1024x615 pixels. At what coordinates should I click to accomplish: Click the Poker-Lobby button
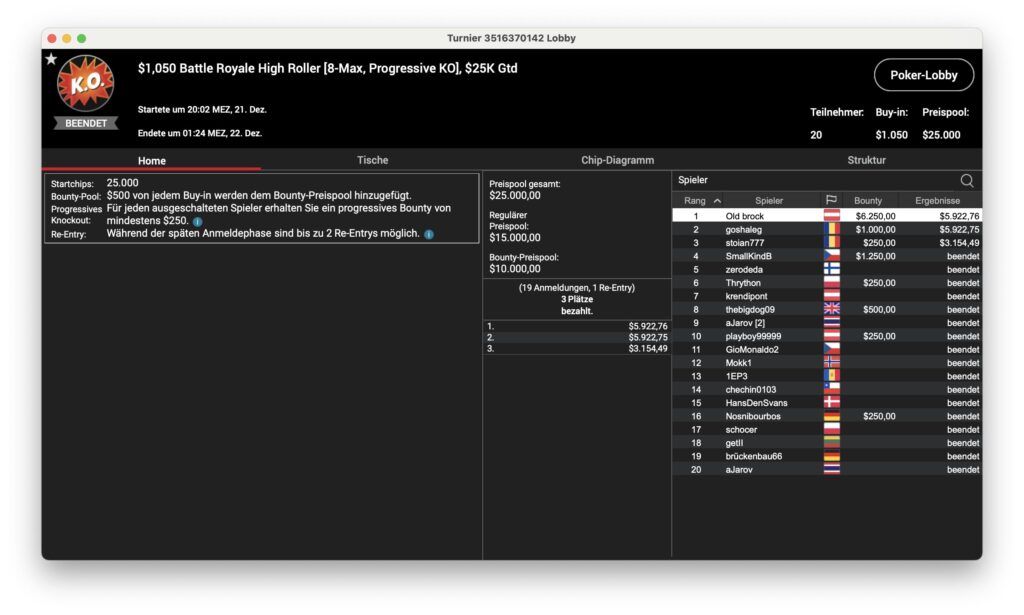click(x=923, y=75)
